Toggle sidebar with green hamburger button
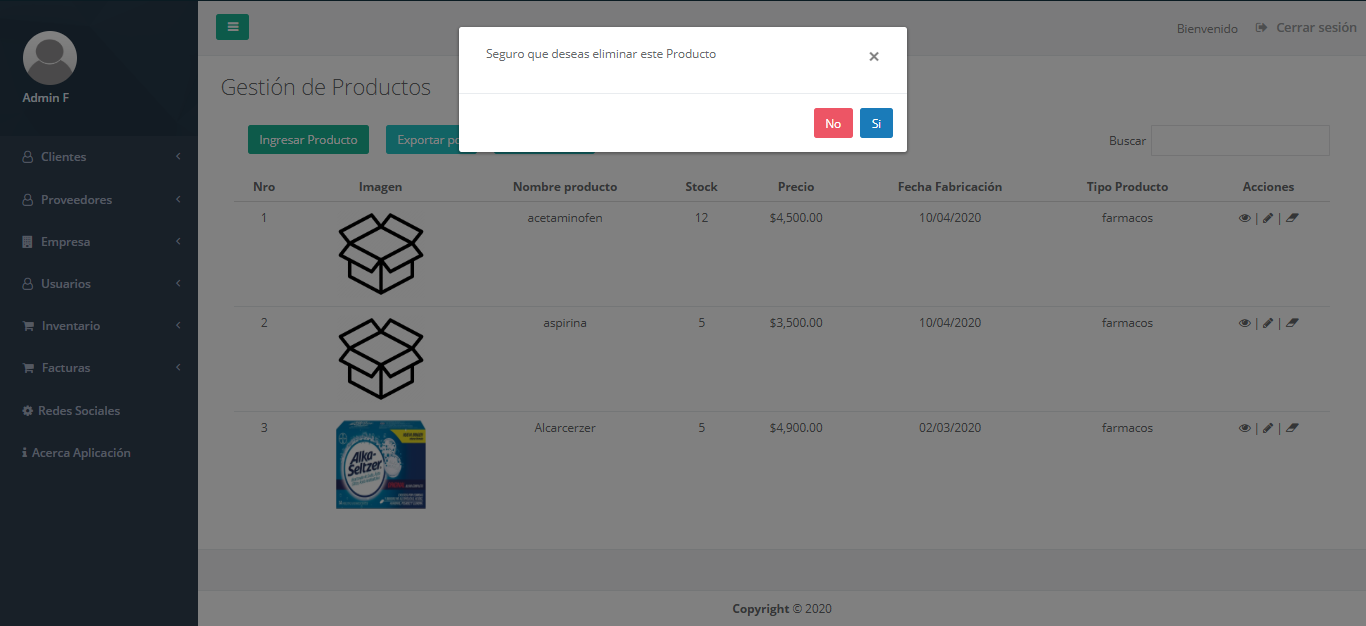The height and width of the screenshot is (626, 1366). point(232,27)
